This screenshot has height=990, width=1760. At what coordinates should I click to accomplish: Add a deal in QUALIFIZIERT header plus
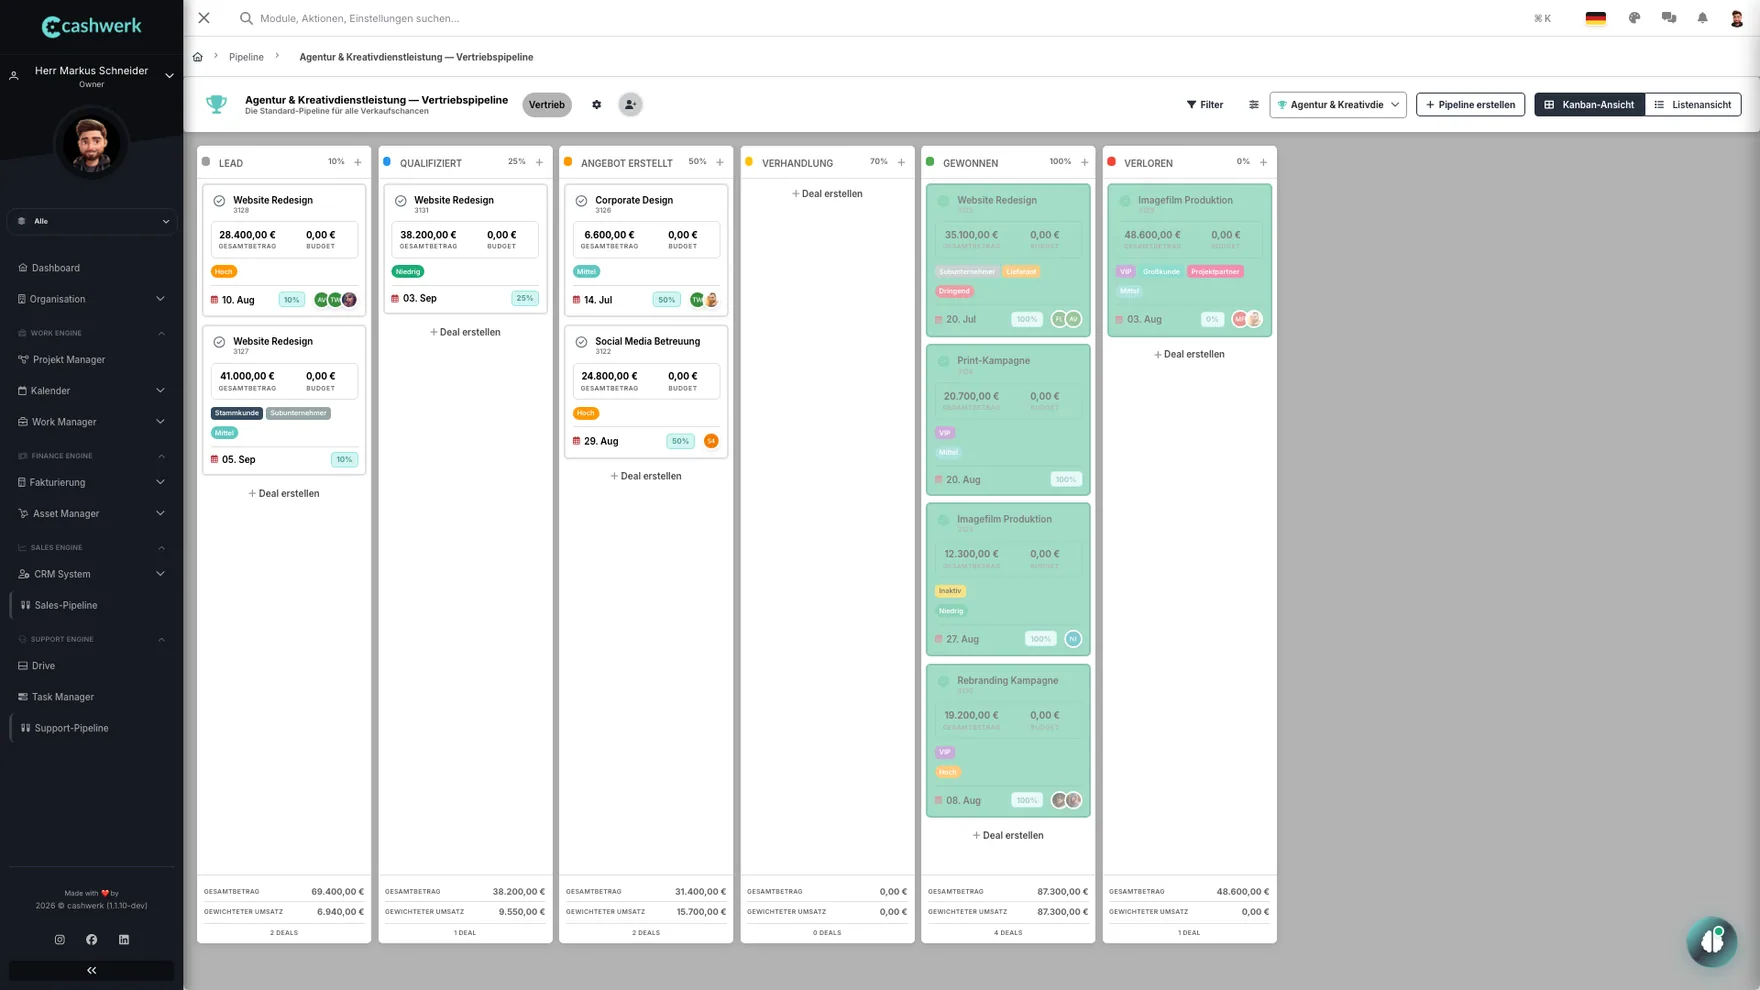click(x=539, y=162)
